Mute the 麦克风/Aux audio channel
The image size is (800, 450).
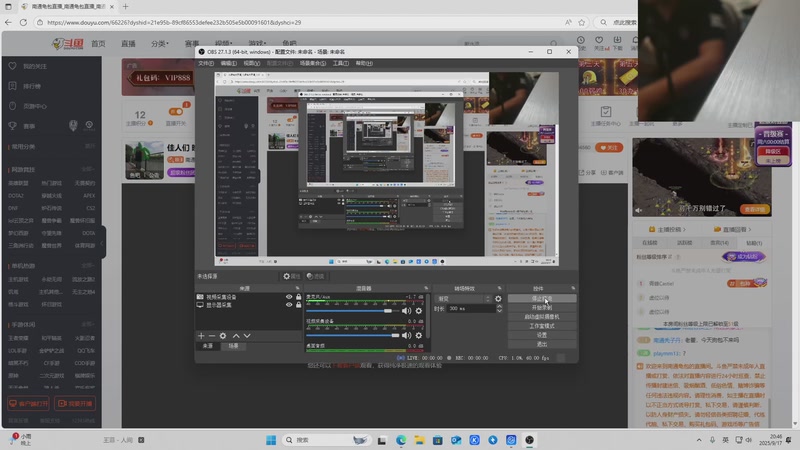click(407, 311)
